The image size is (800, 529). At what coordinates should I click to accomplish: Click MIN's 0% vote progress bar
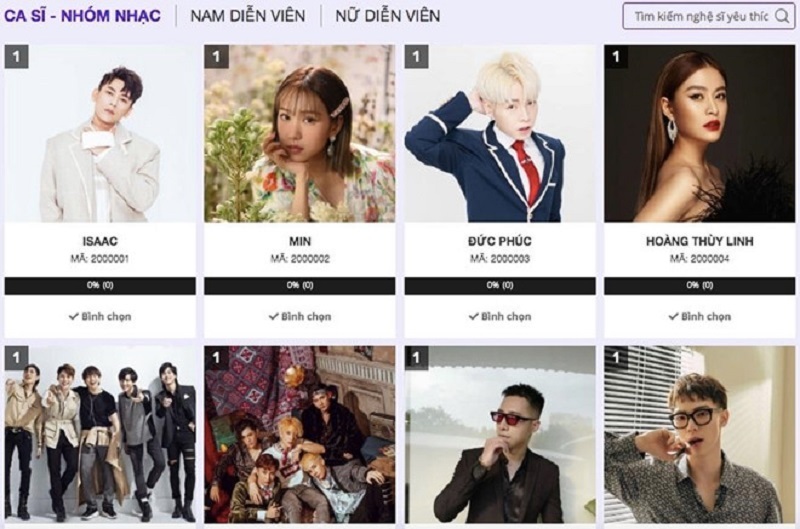[300, 286]
